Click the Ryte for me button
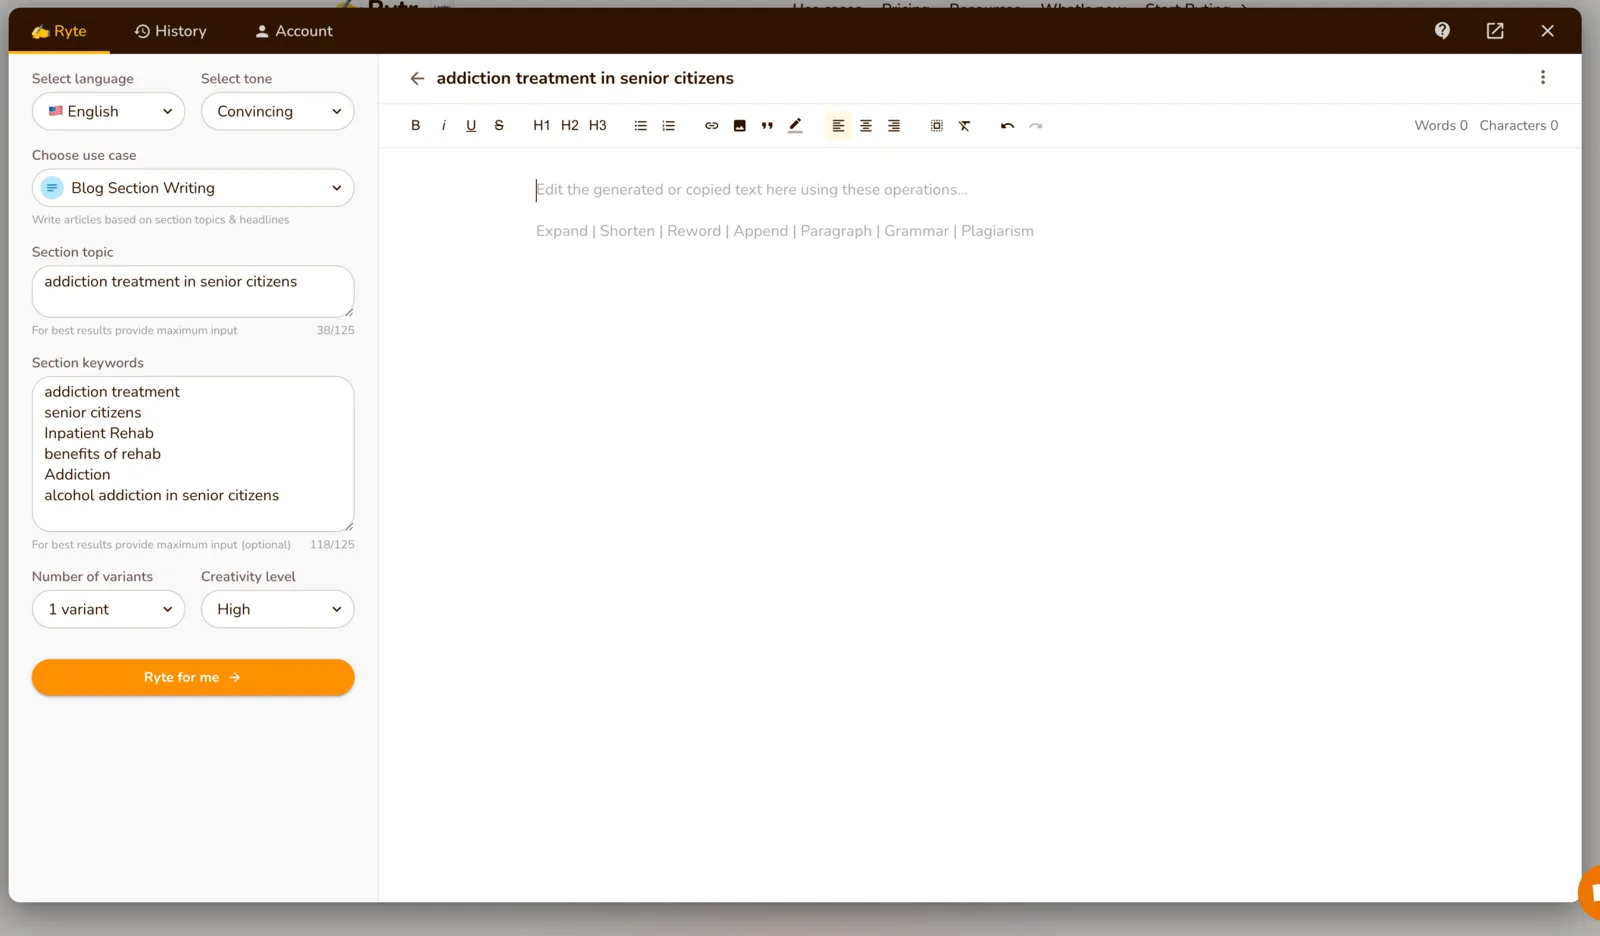Screen dimensions: 1600x936 point(193,677)
